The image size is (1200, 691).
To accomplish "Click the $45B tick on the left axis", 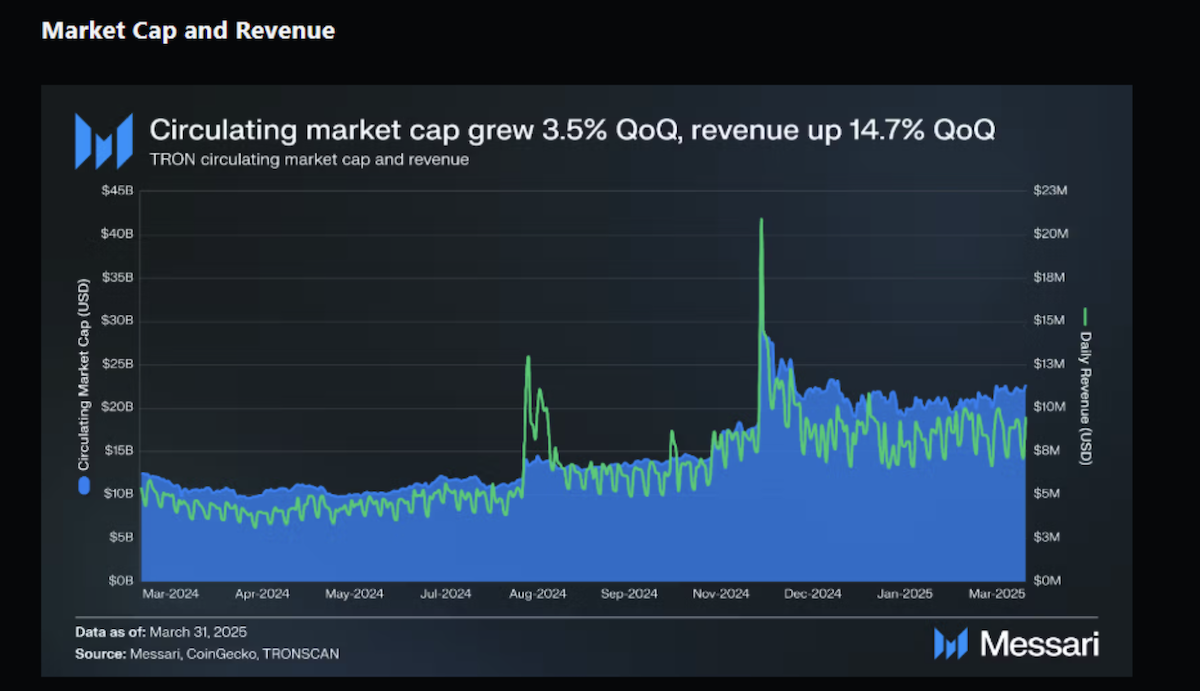I will click(117, 191).
